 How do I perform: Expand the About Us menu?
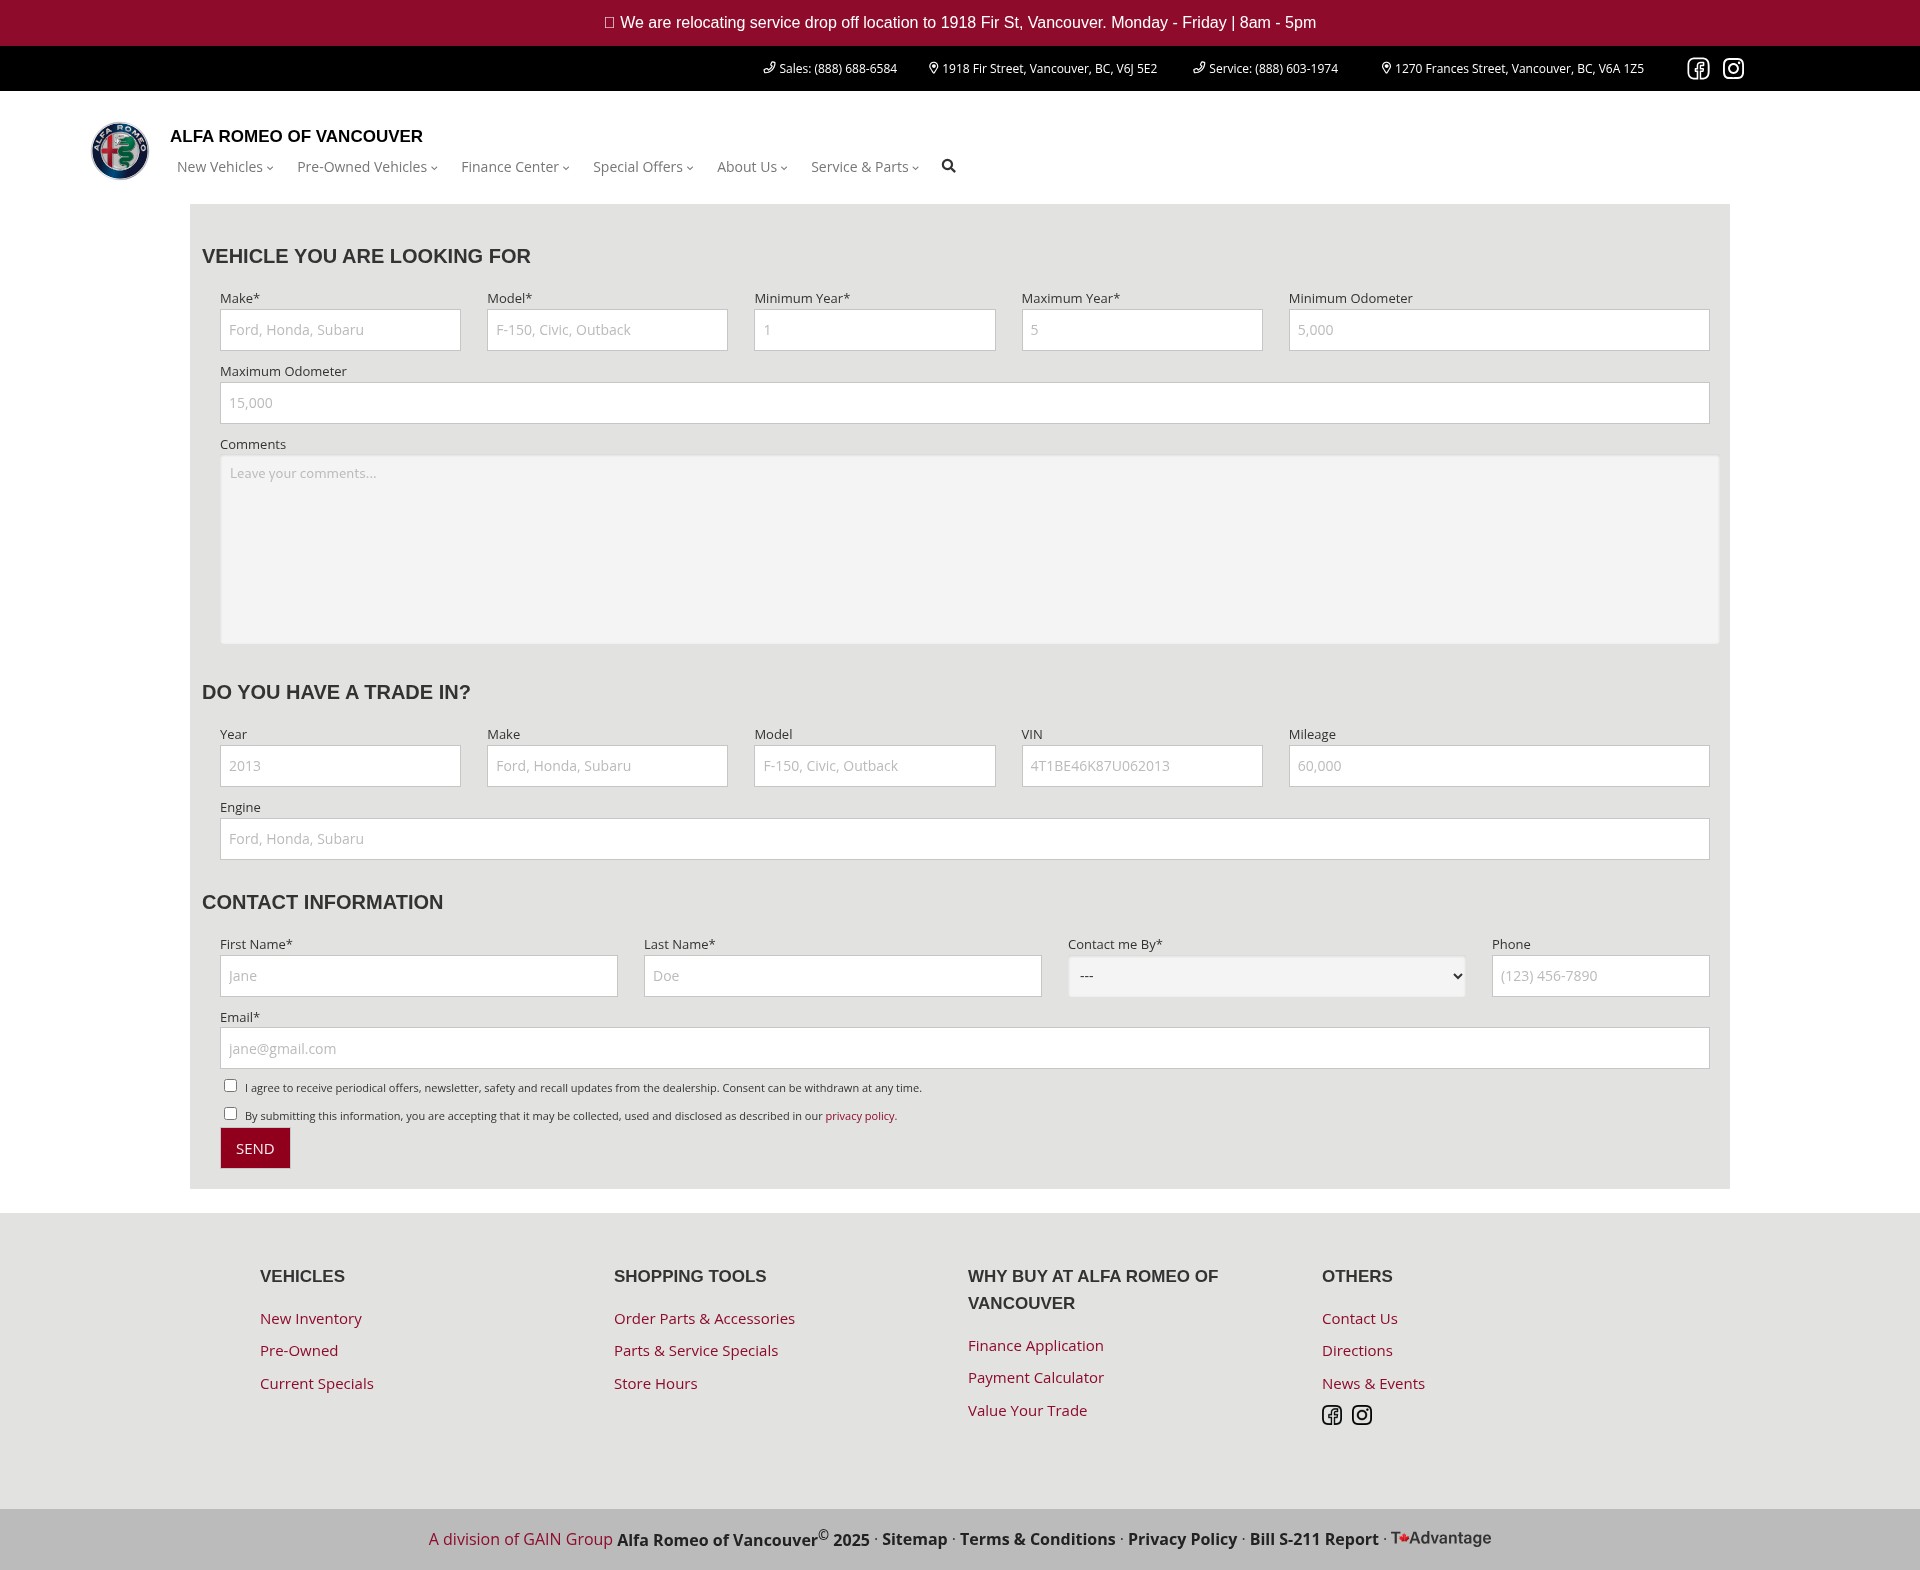(x=752, y=167)
